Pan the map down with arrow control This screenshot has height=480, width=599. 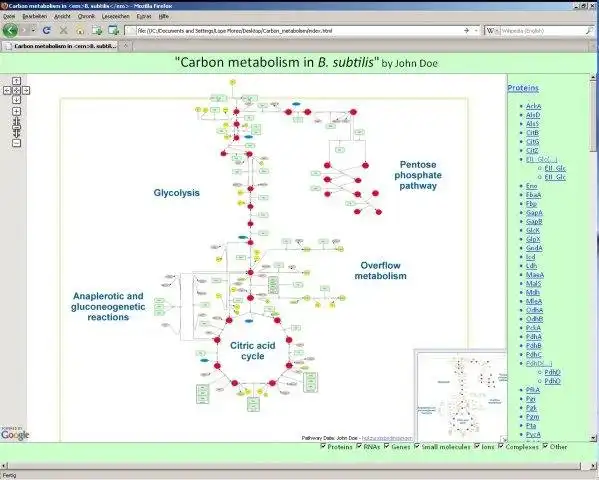click(16, 100)
